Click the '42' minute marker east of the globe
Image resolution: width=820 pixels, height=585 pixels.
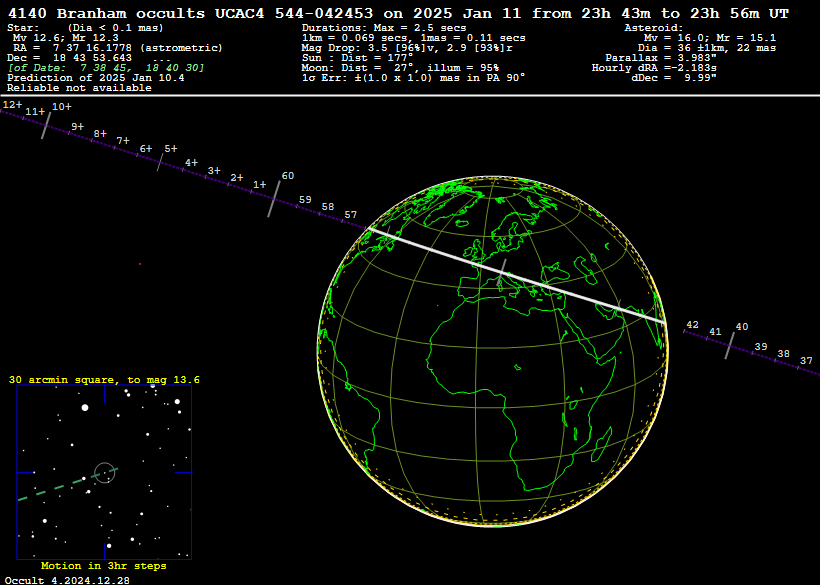point(692,325)
